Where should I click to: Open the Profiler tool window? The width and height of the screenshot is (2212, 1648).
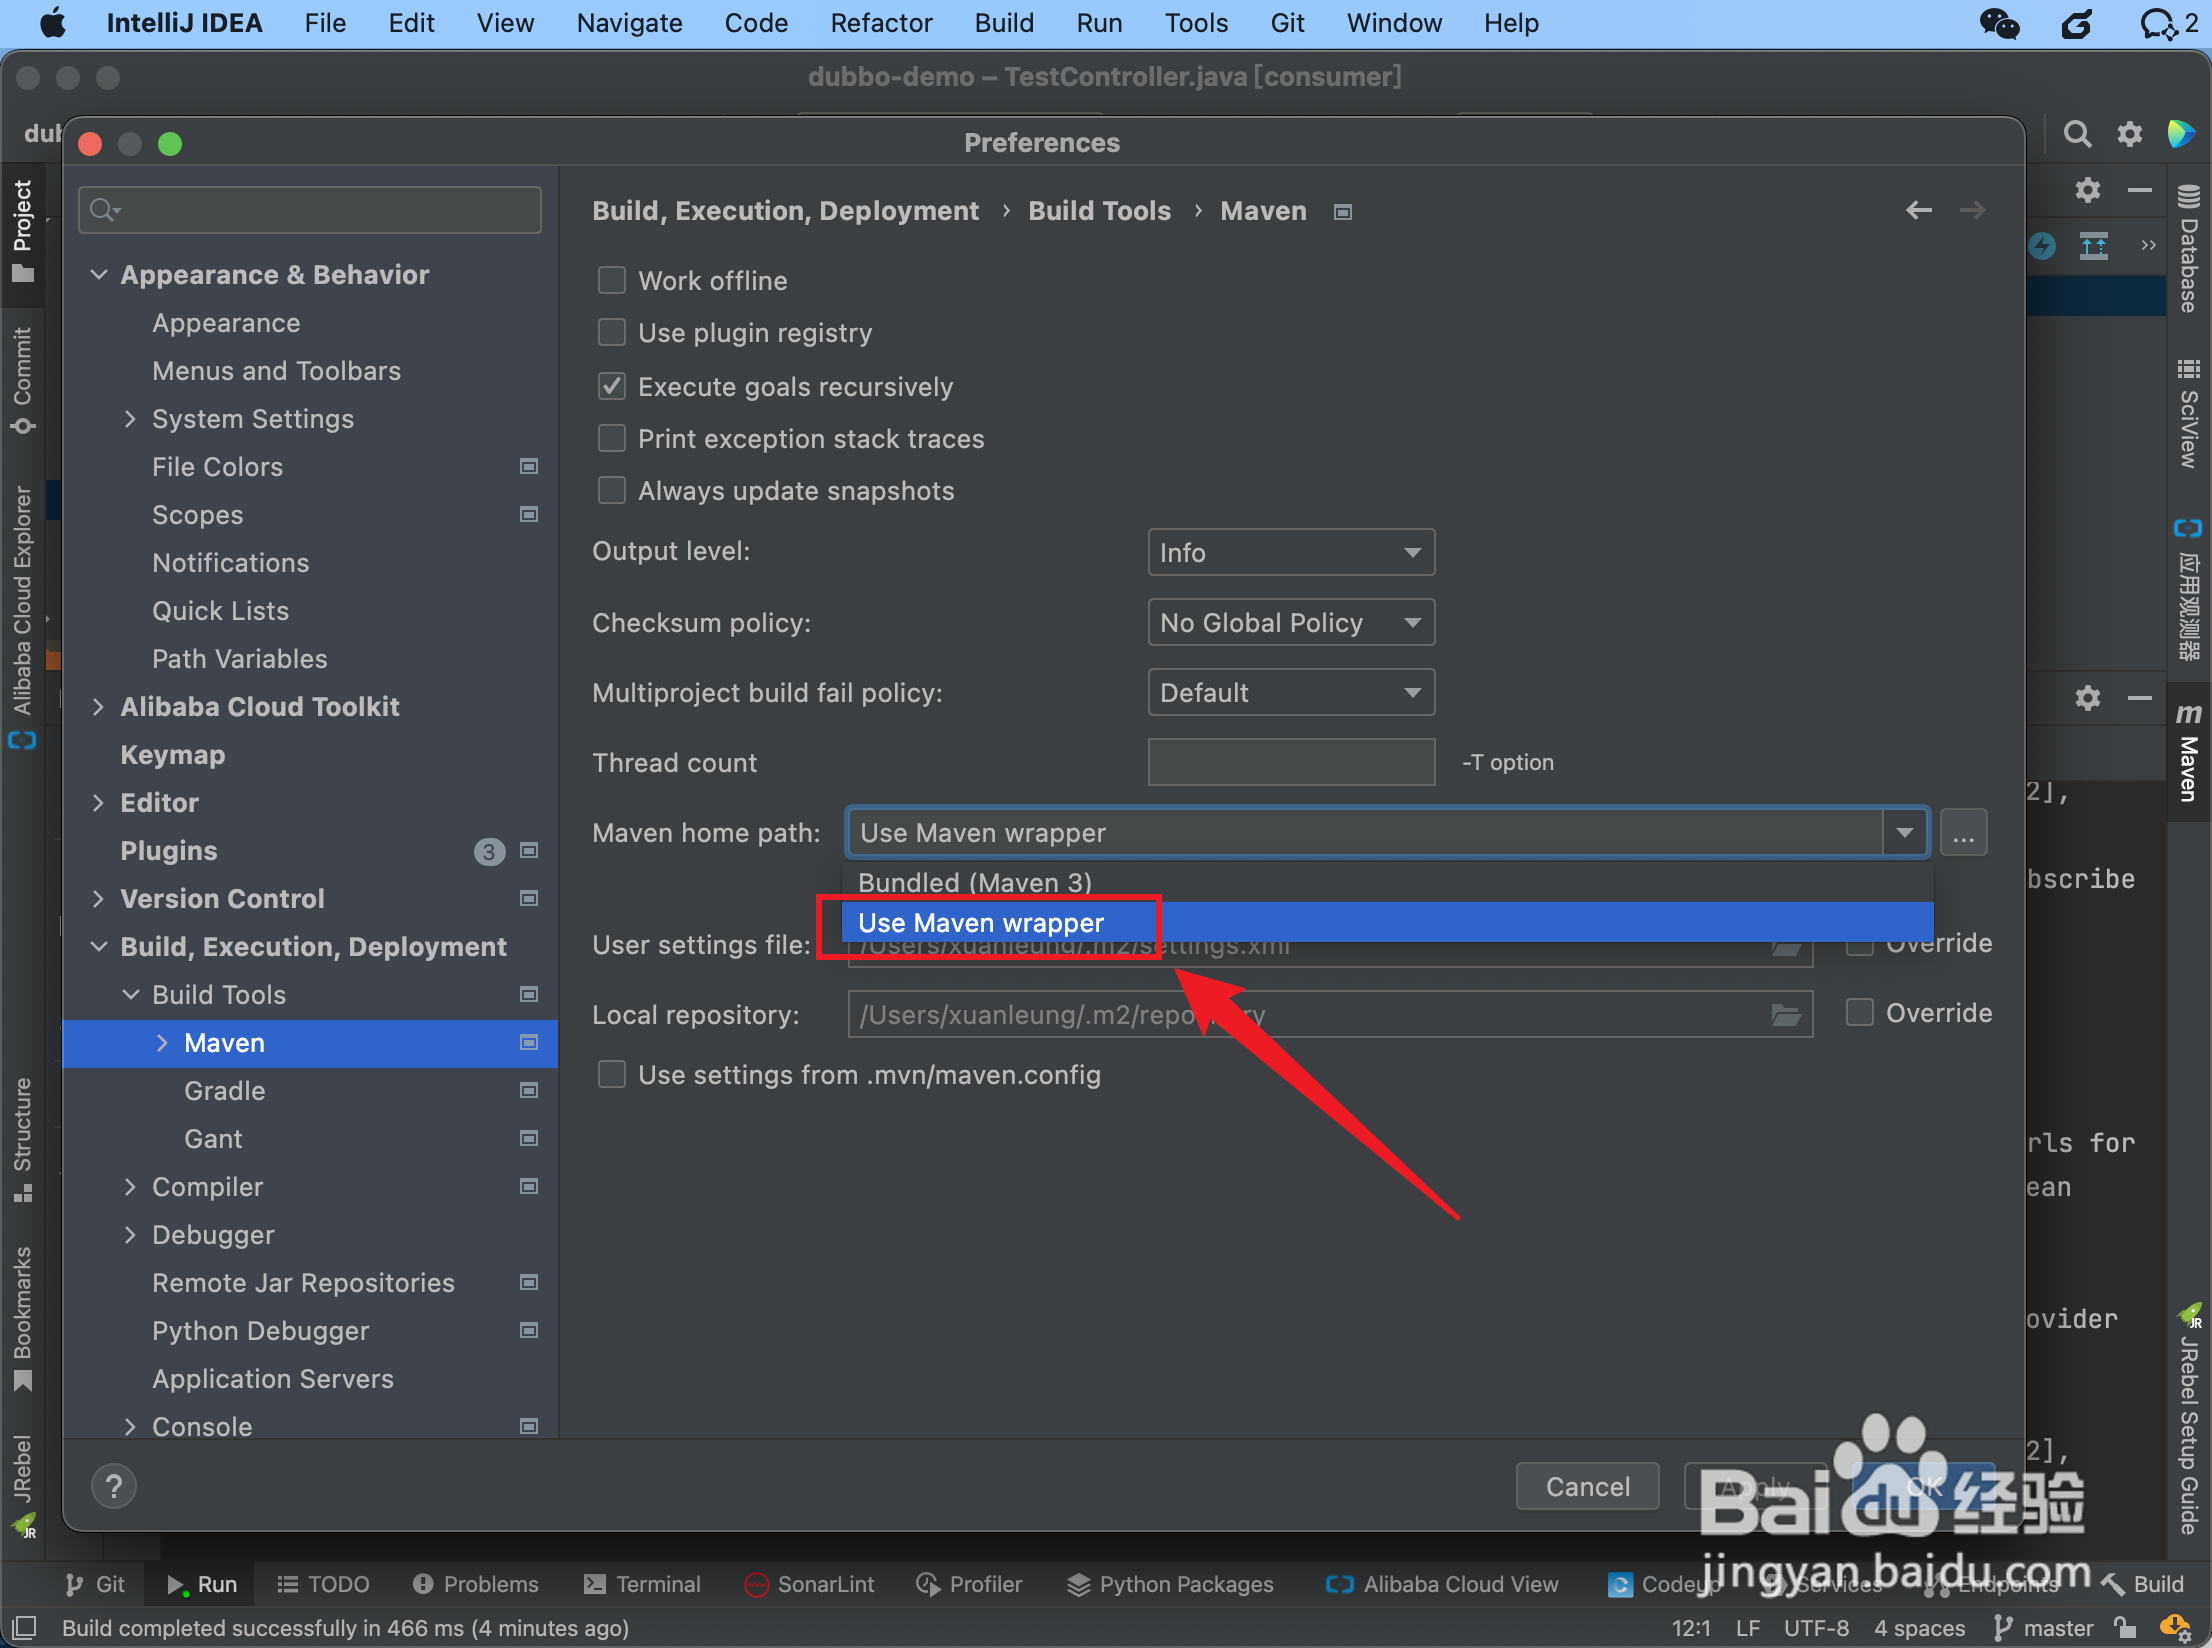coord(969,1584)
